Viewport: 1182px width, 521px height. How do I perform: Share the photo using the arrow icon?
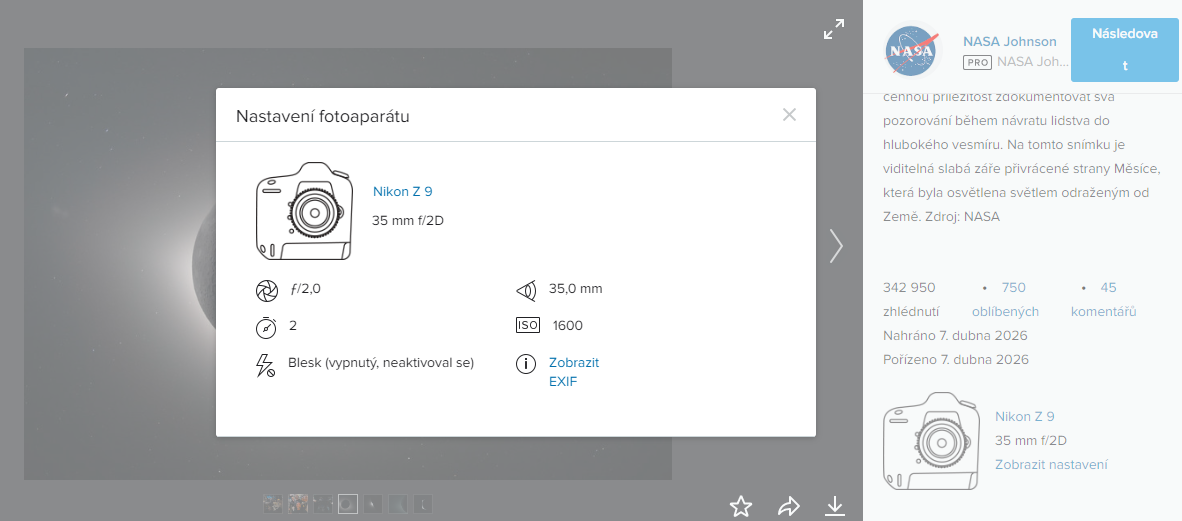coord(789,506)
